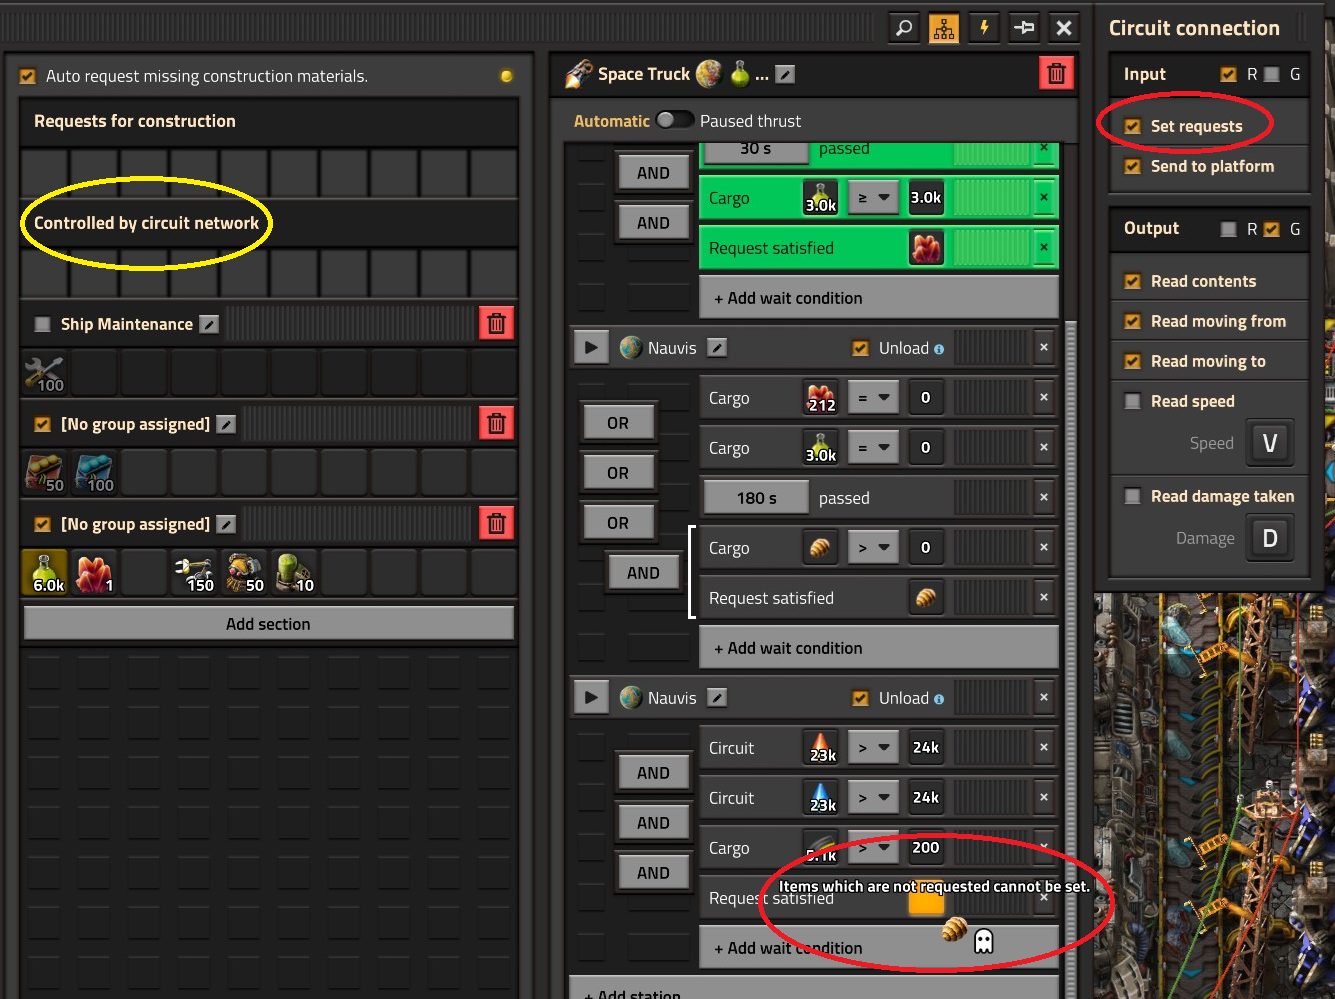Remove the 180 s passed wait condition
Image resolution: width=1335 pixels, height=999 pixels.
(x=1044, y=498)
